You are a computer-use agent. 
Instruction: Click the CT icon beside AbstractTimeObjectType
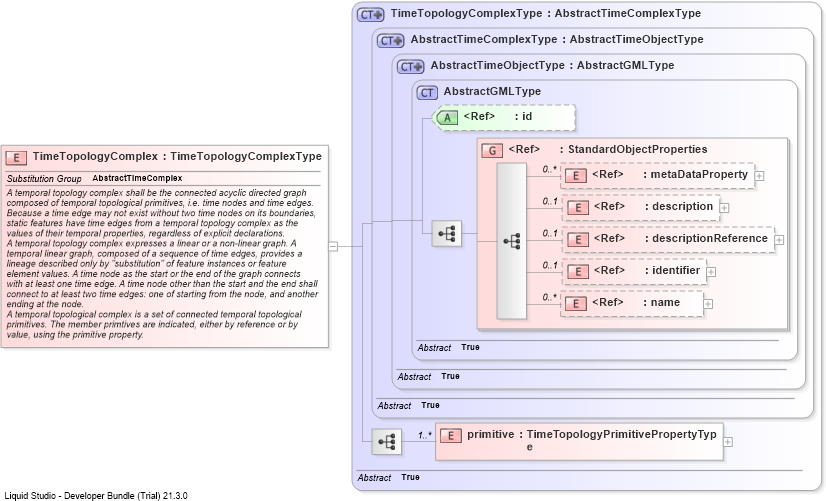click(411, 67)
